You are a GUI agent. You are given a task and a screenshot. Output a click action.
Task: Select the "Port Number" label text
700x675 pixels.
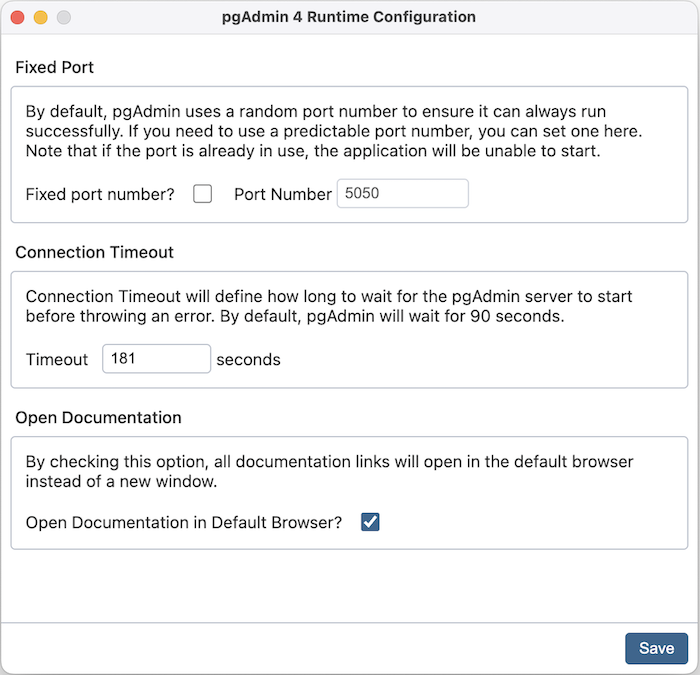point(282,194)
